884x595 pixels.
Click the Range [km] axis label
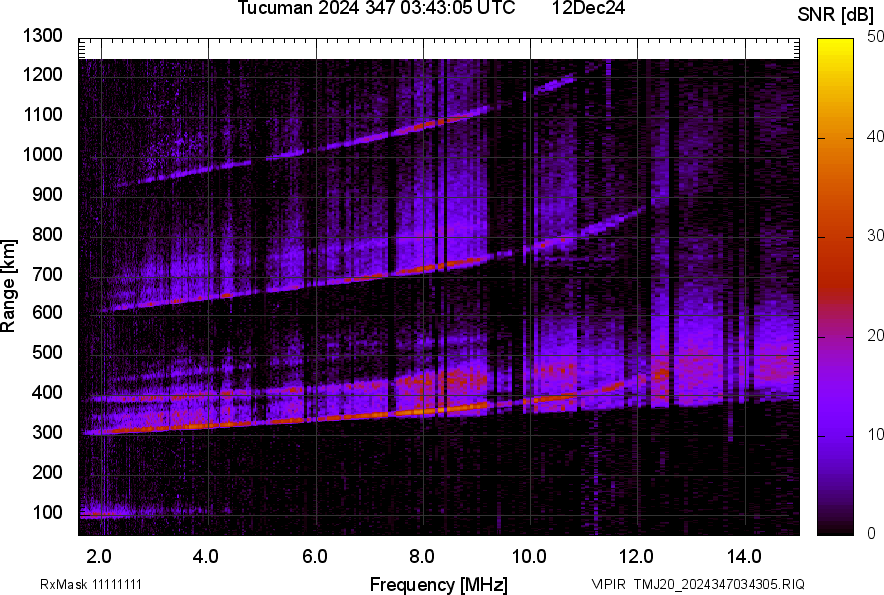click(x=9, y=286)
